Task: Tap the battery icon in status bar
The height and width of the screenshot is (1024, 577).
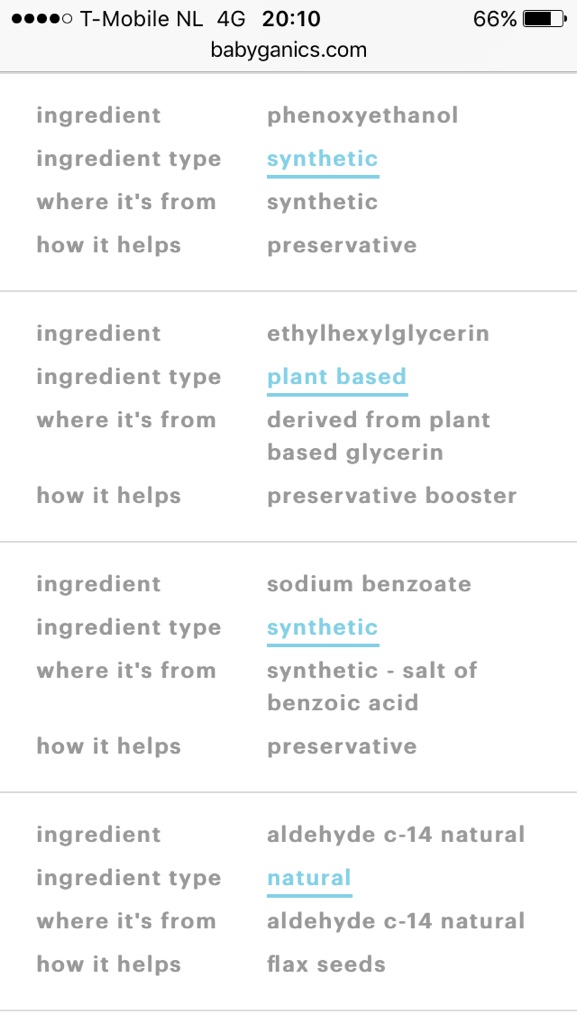Action: [x=545, y=19]
